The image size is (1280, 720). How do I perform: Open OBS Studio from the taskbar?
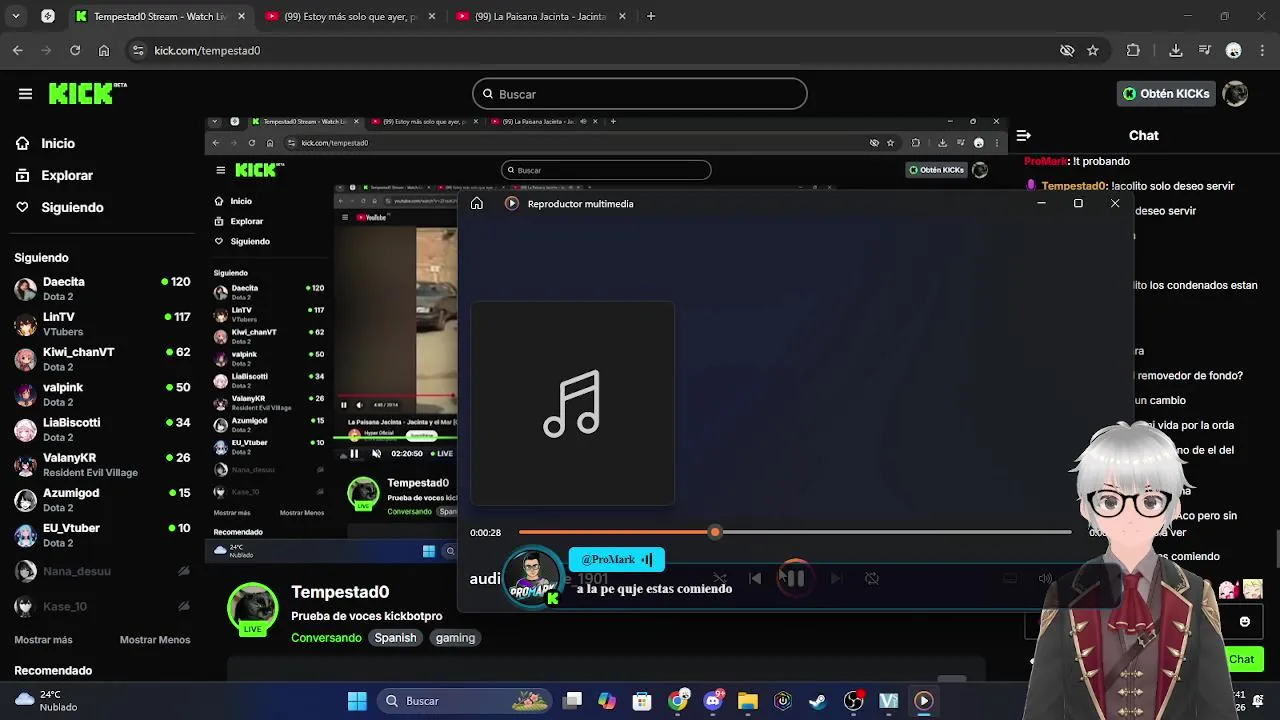(854, 701)
